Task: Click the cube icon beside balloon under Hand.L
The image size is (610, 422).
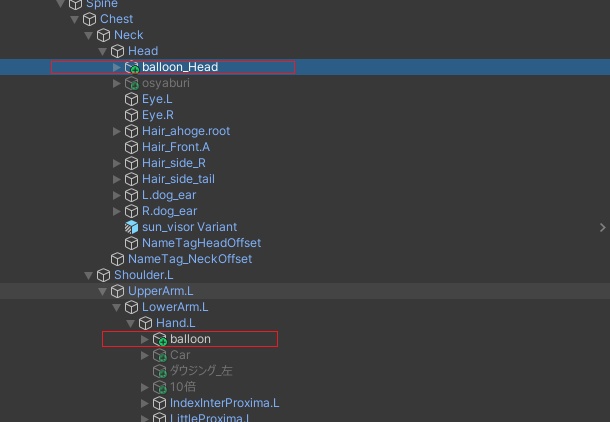Action: (159, 339)
